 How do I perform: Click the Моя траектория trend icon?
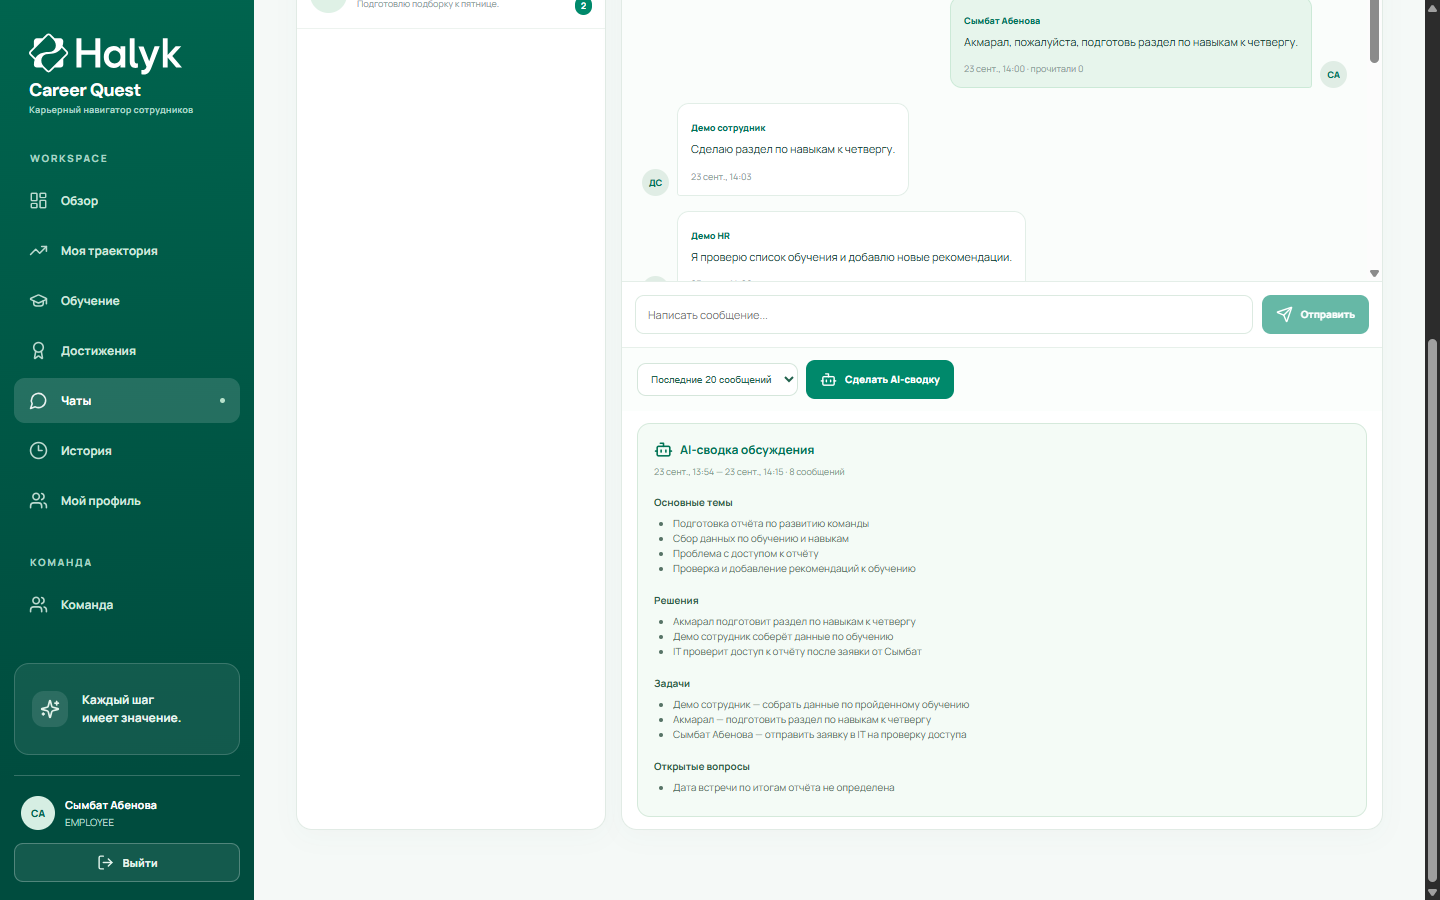click(38, 251)
